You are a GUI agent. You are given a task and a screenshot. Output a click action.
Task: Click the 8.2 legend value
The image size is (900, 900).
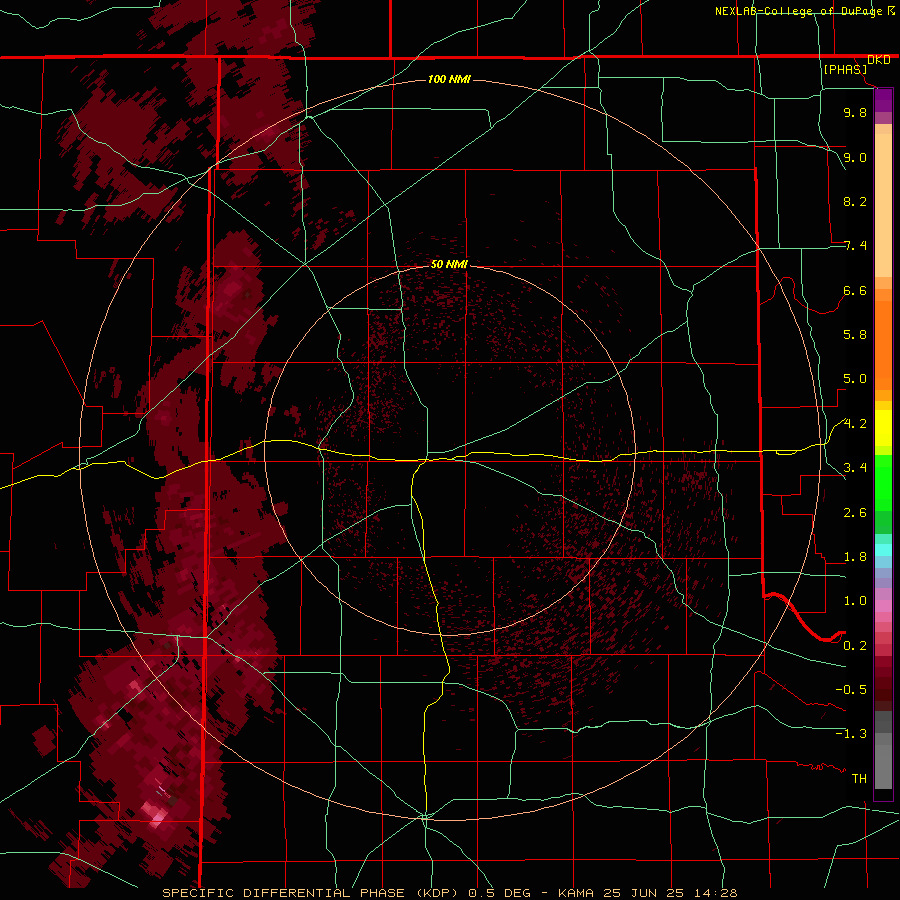[855, 201]
